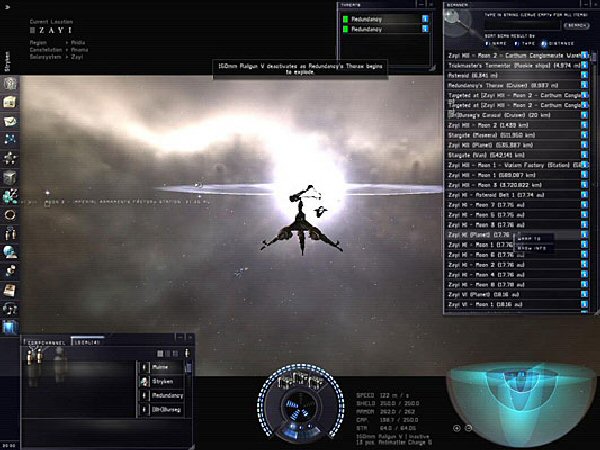Click the ring-shaped icon in the sidebar
Screen dimensions: 600x450
pyautogui.click(x=10, y=215)
